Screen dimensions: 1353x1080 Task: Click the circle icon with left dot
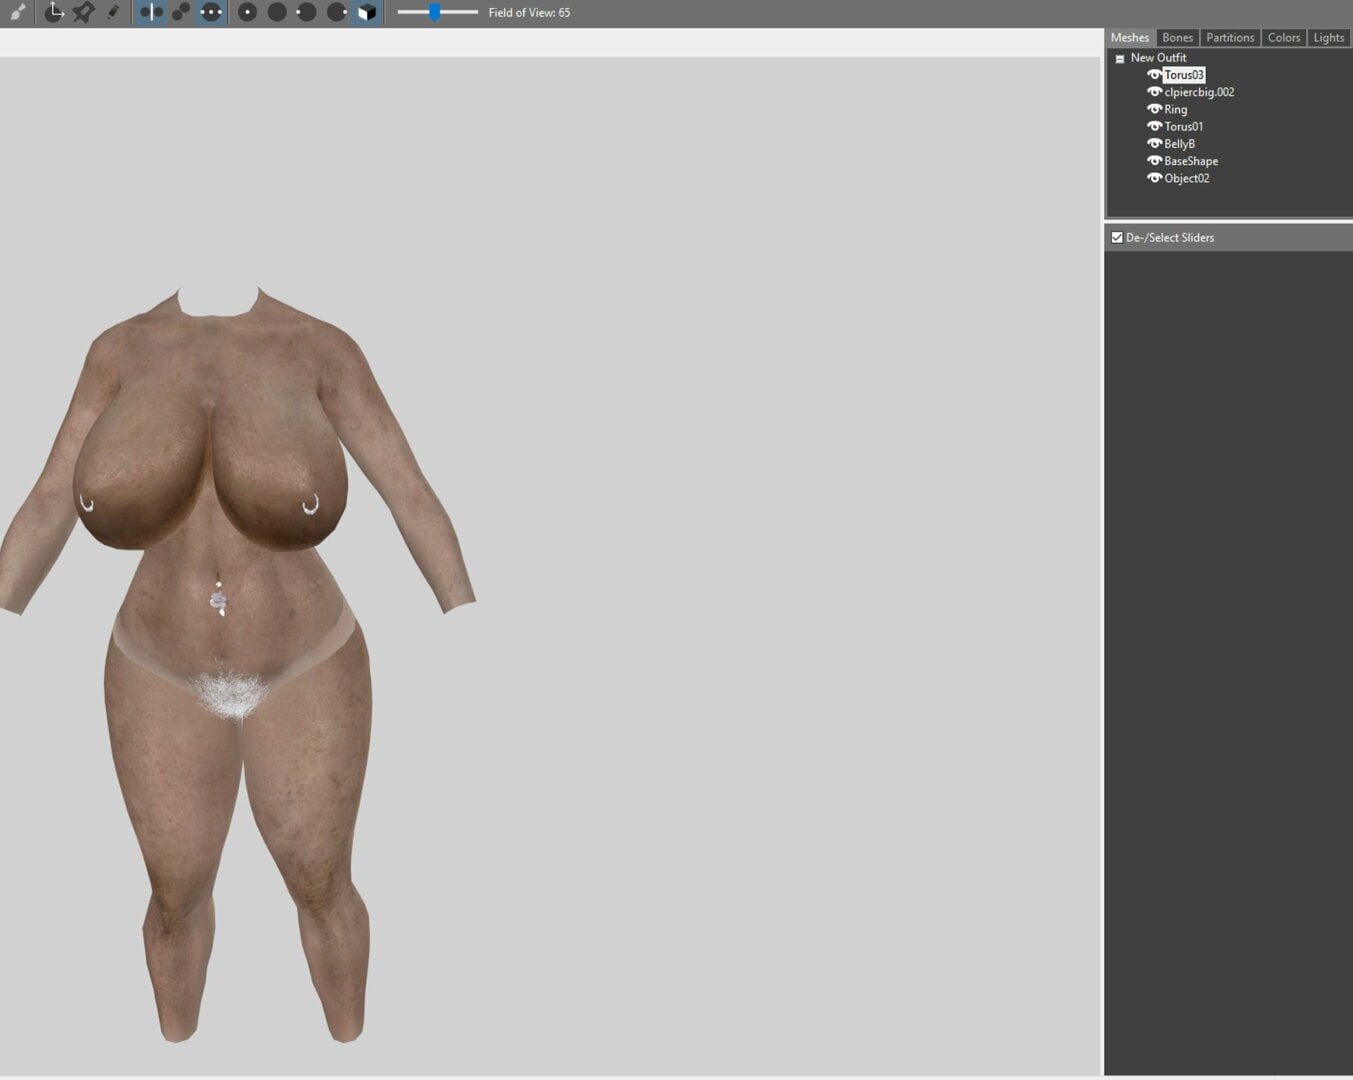307,12
